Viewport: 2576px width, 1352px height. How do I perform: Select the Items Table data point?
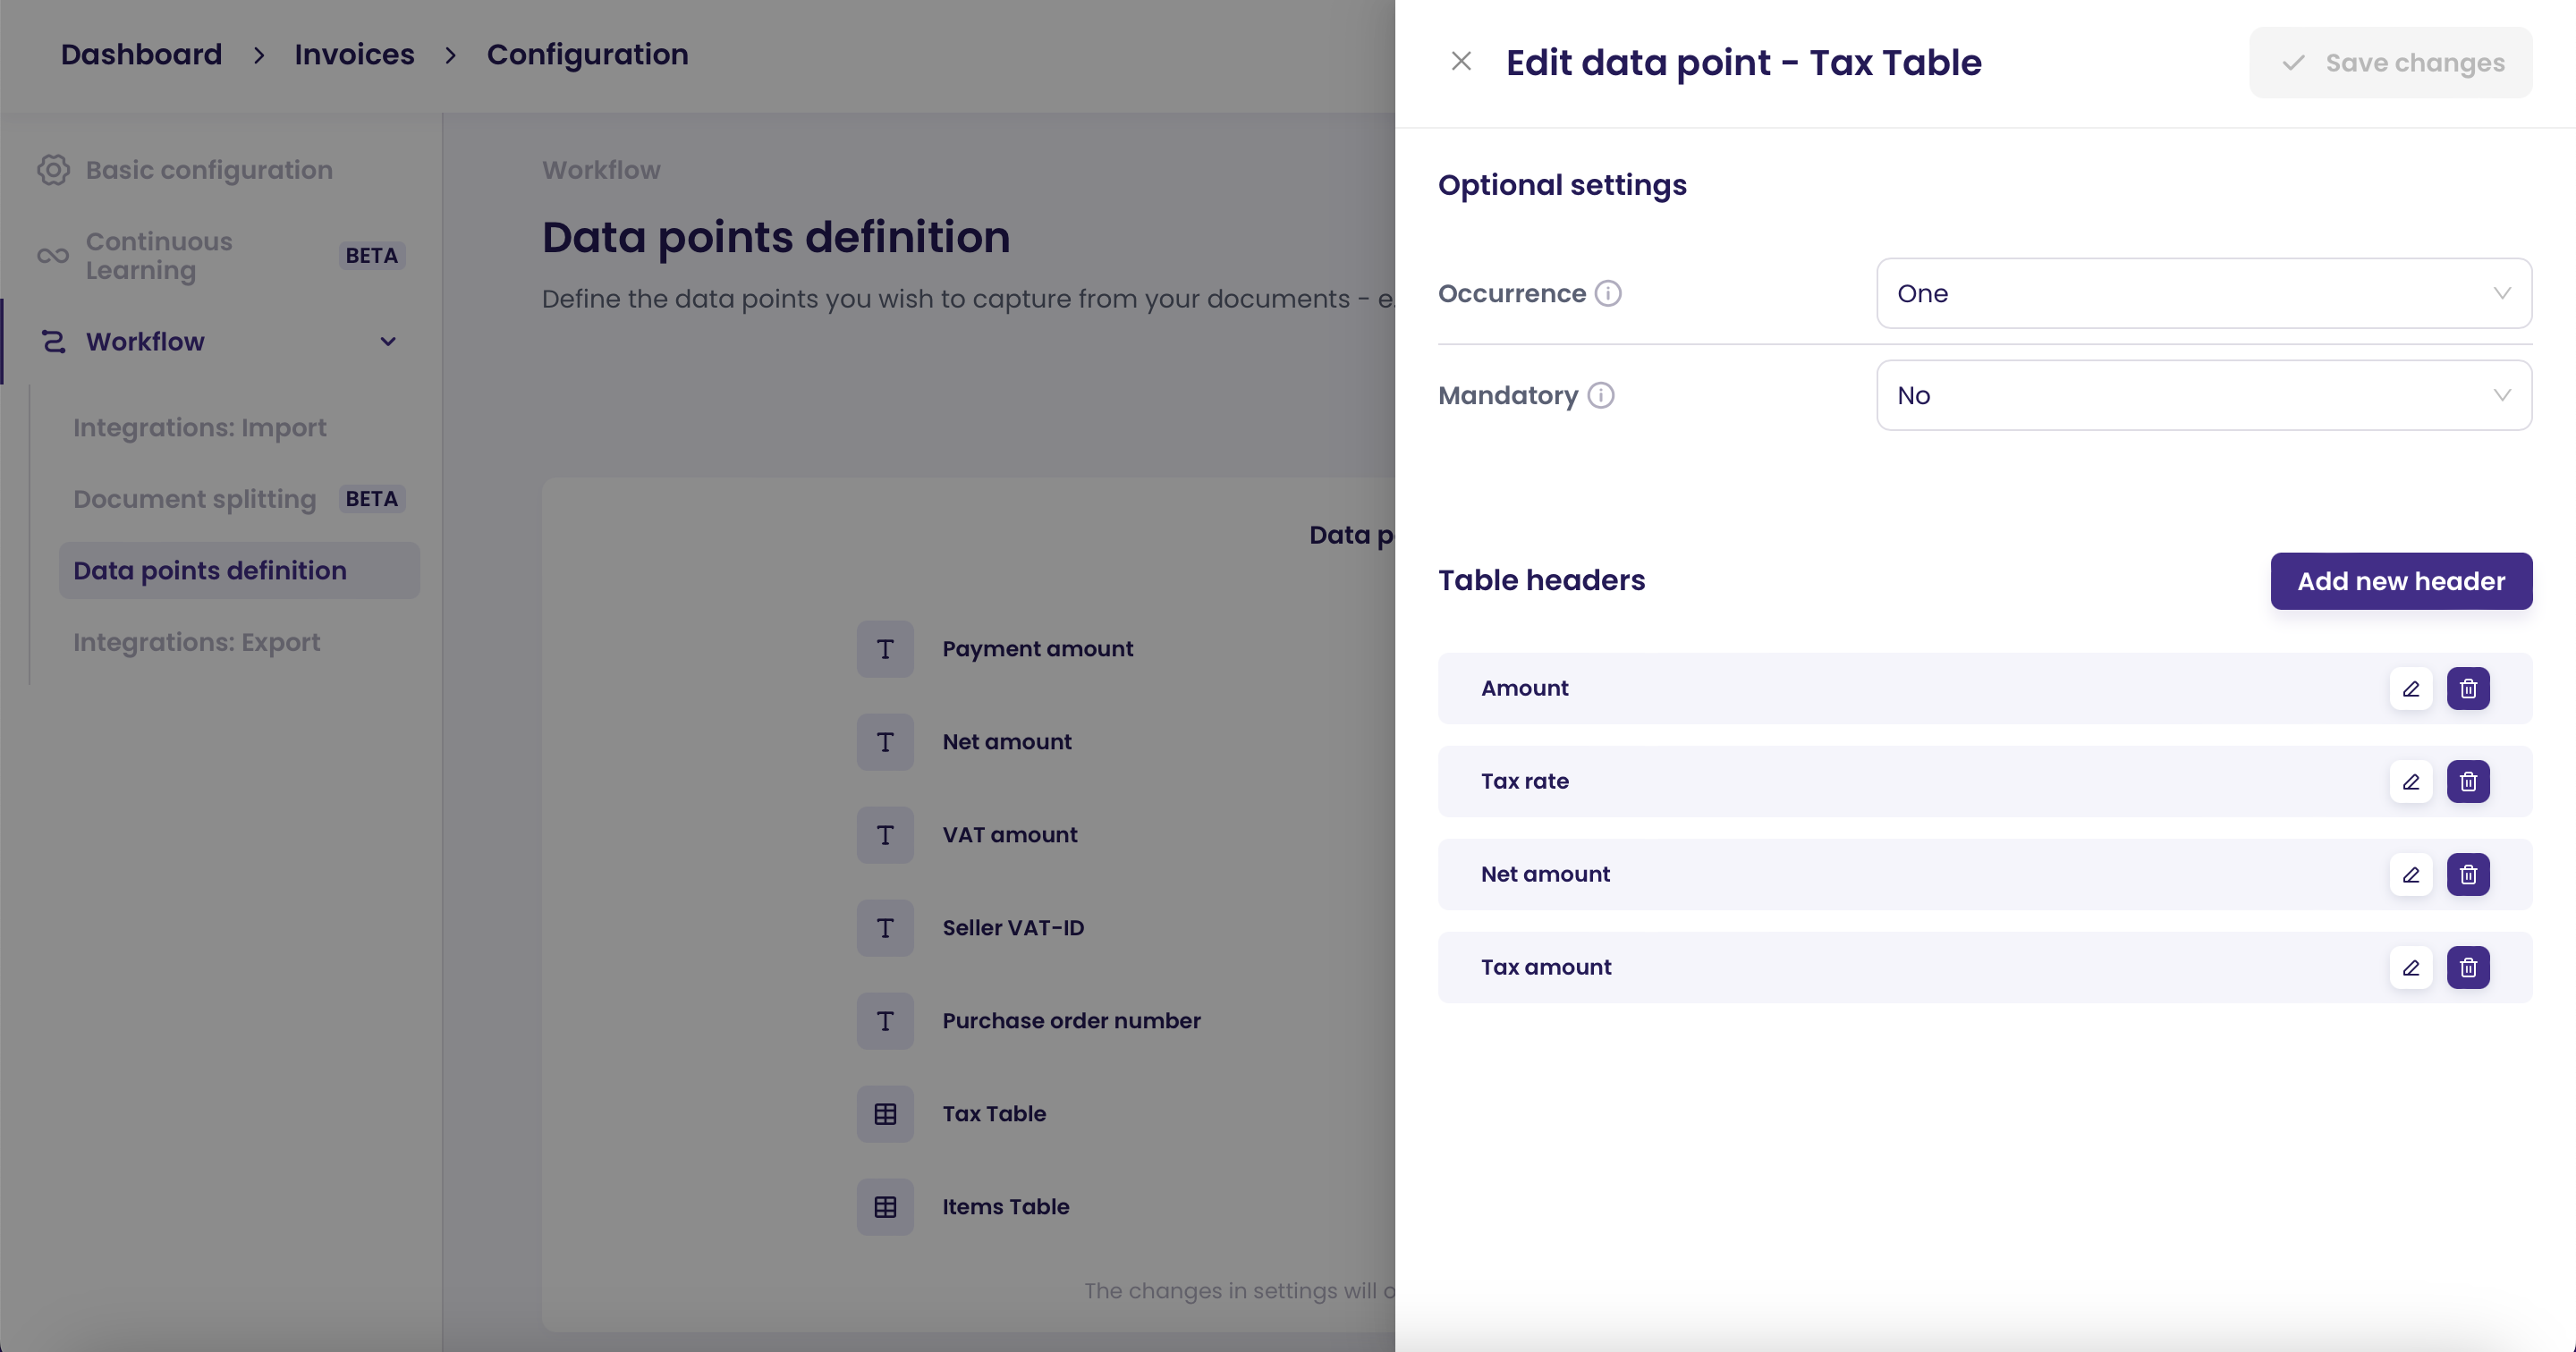pyautogui.click(x=1005, y=1207)
